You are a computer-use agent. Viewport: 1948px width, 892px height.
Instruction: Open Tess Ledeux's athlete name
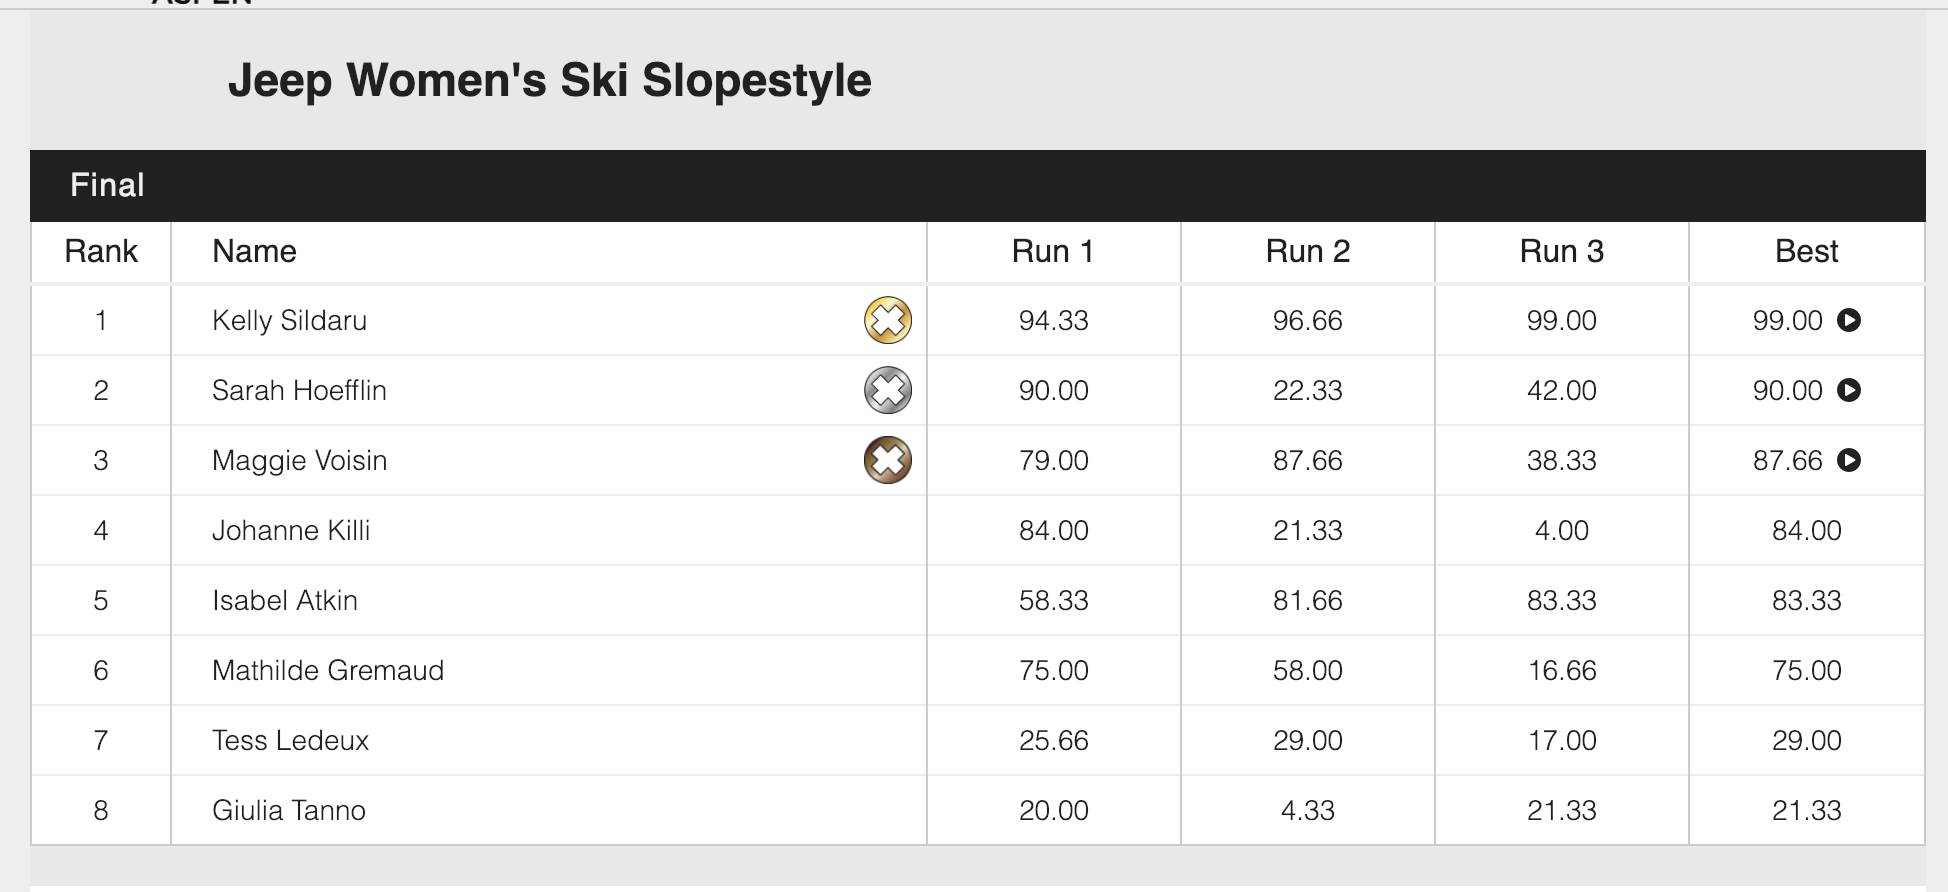click(x=290, y=740)
